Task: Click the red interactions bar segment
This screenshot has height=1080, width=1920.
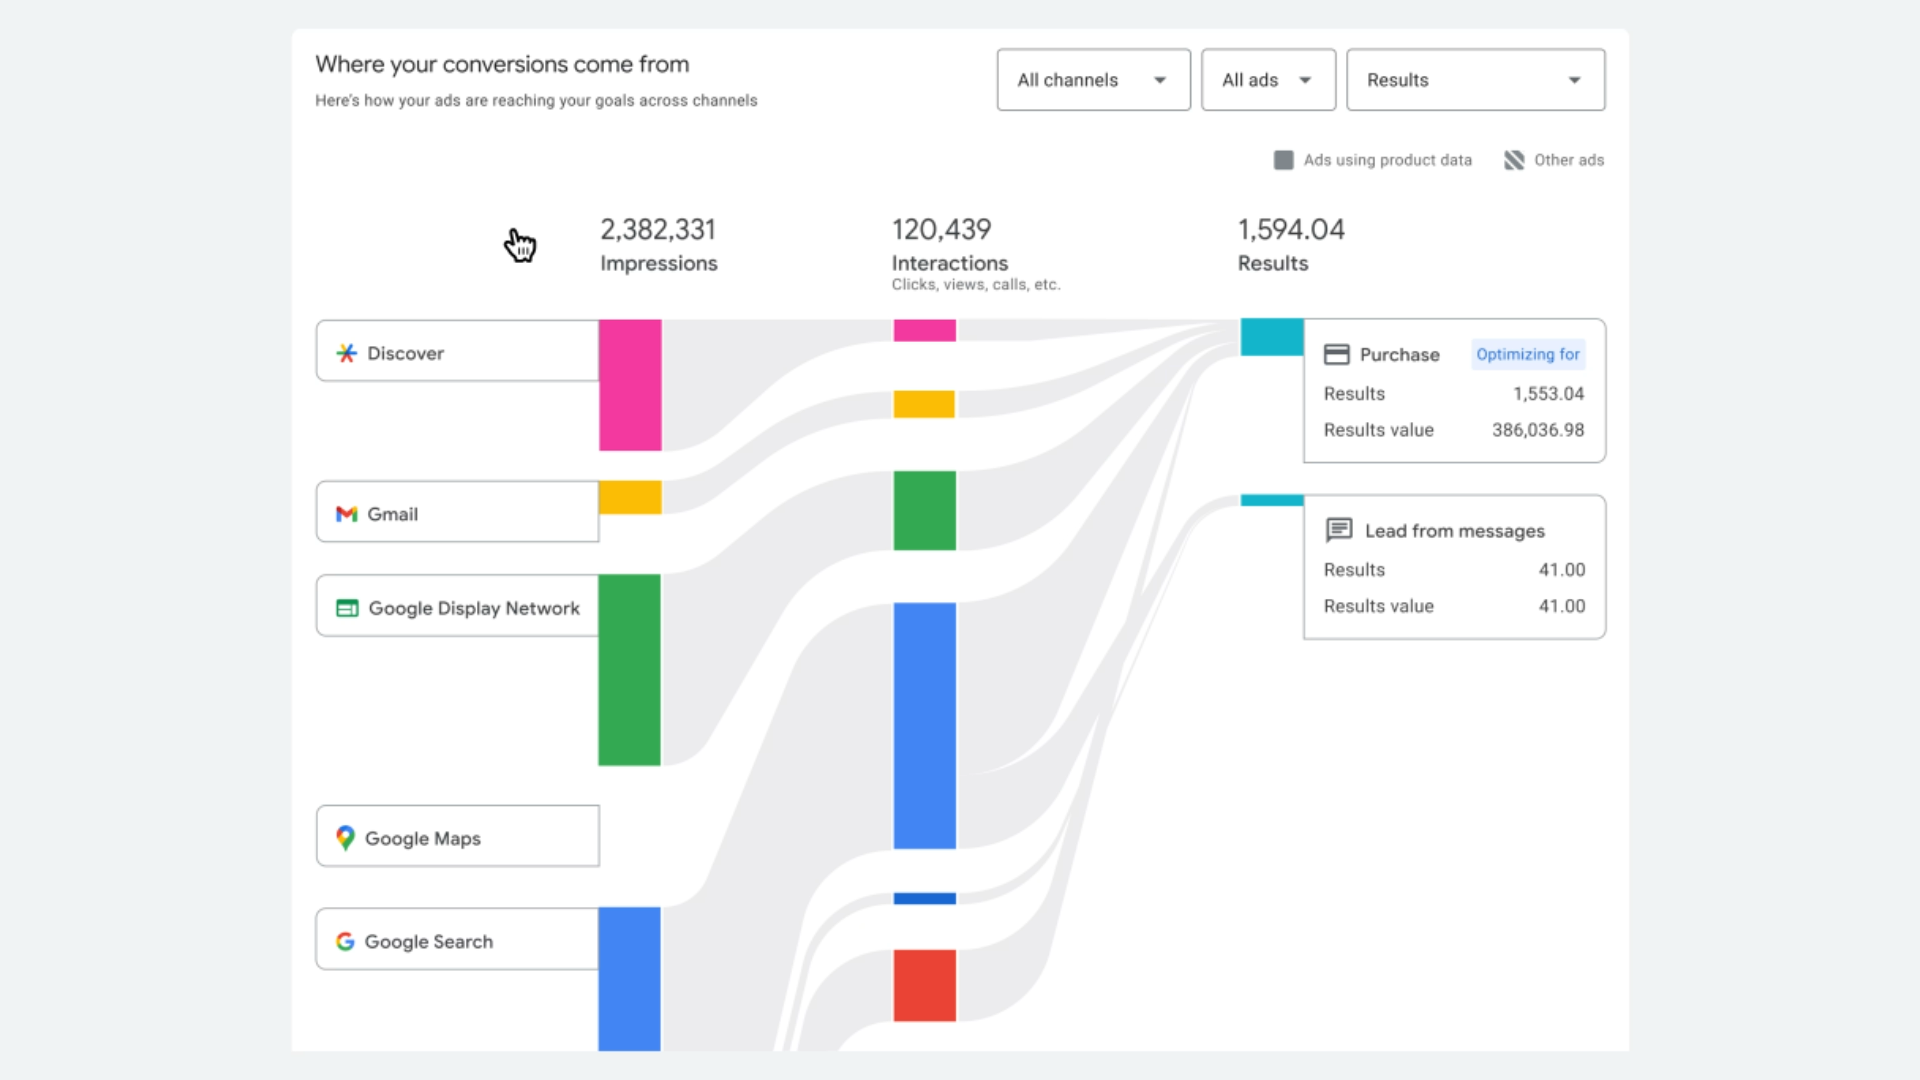Action: click(924, 985)
